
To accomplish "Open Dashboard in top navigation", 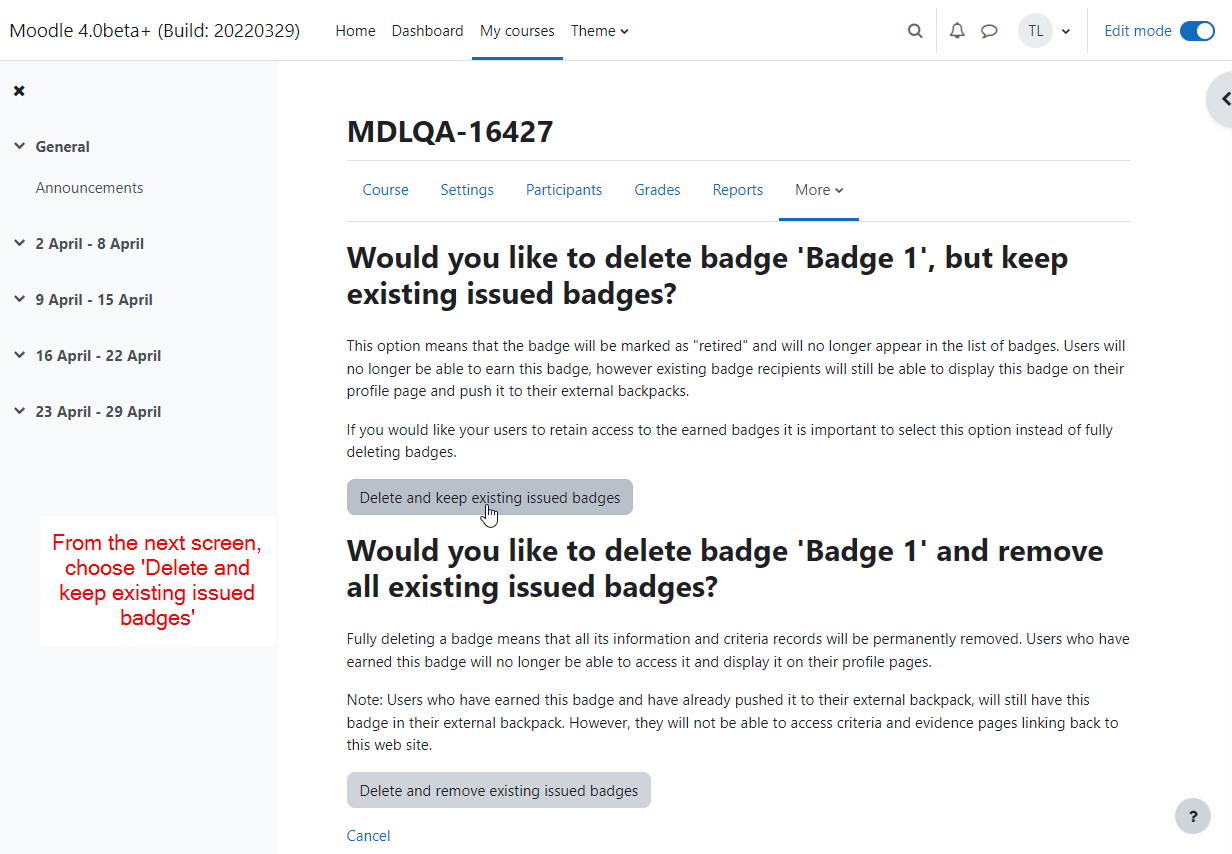I will coord(427,31).
